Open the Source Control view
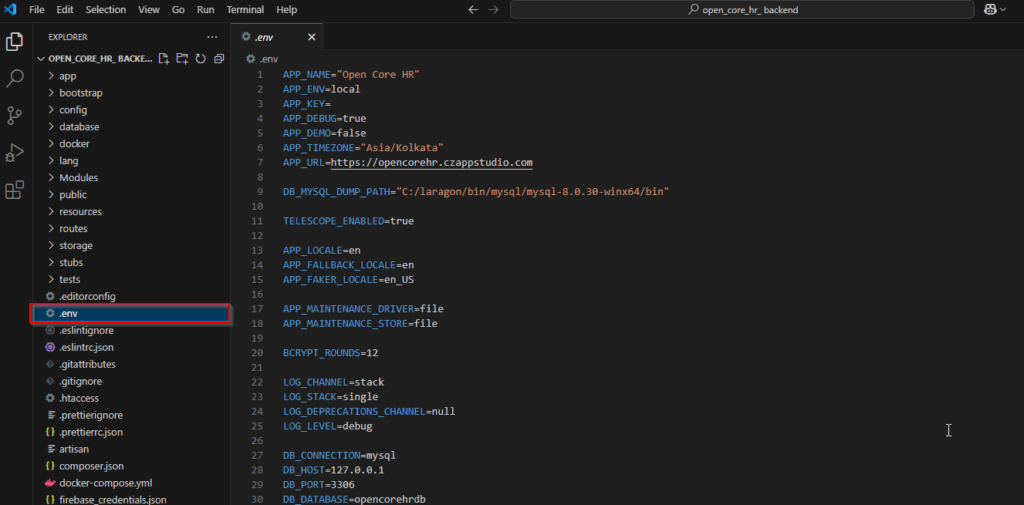 click(14, 116)
